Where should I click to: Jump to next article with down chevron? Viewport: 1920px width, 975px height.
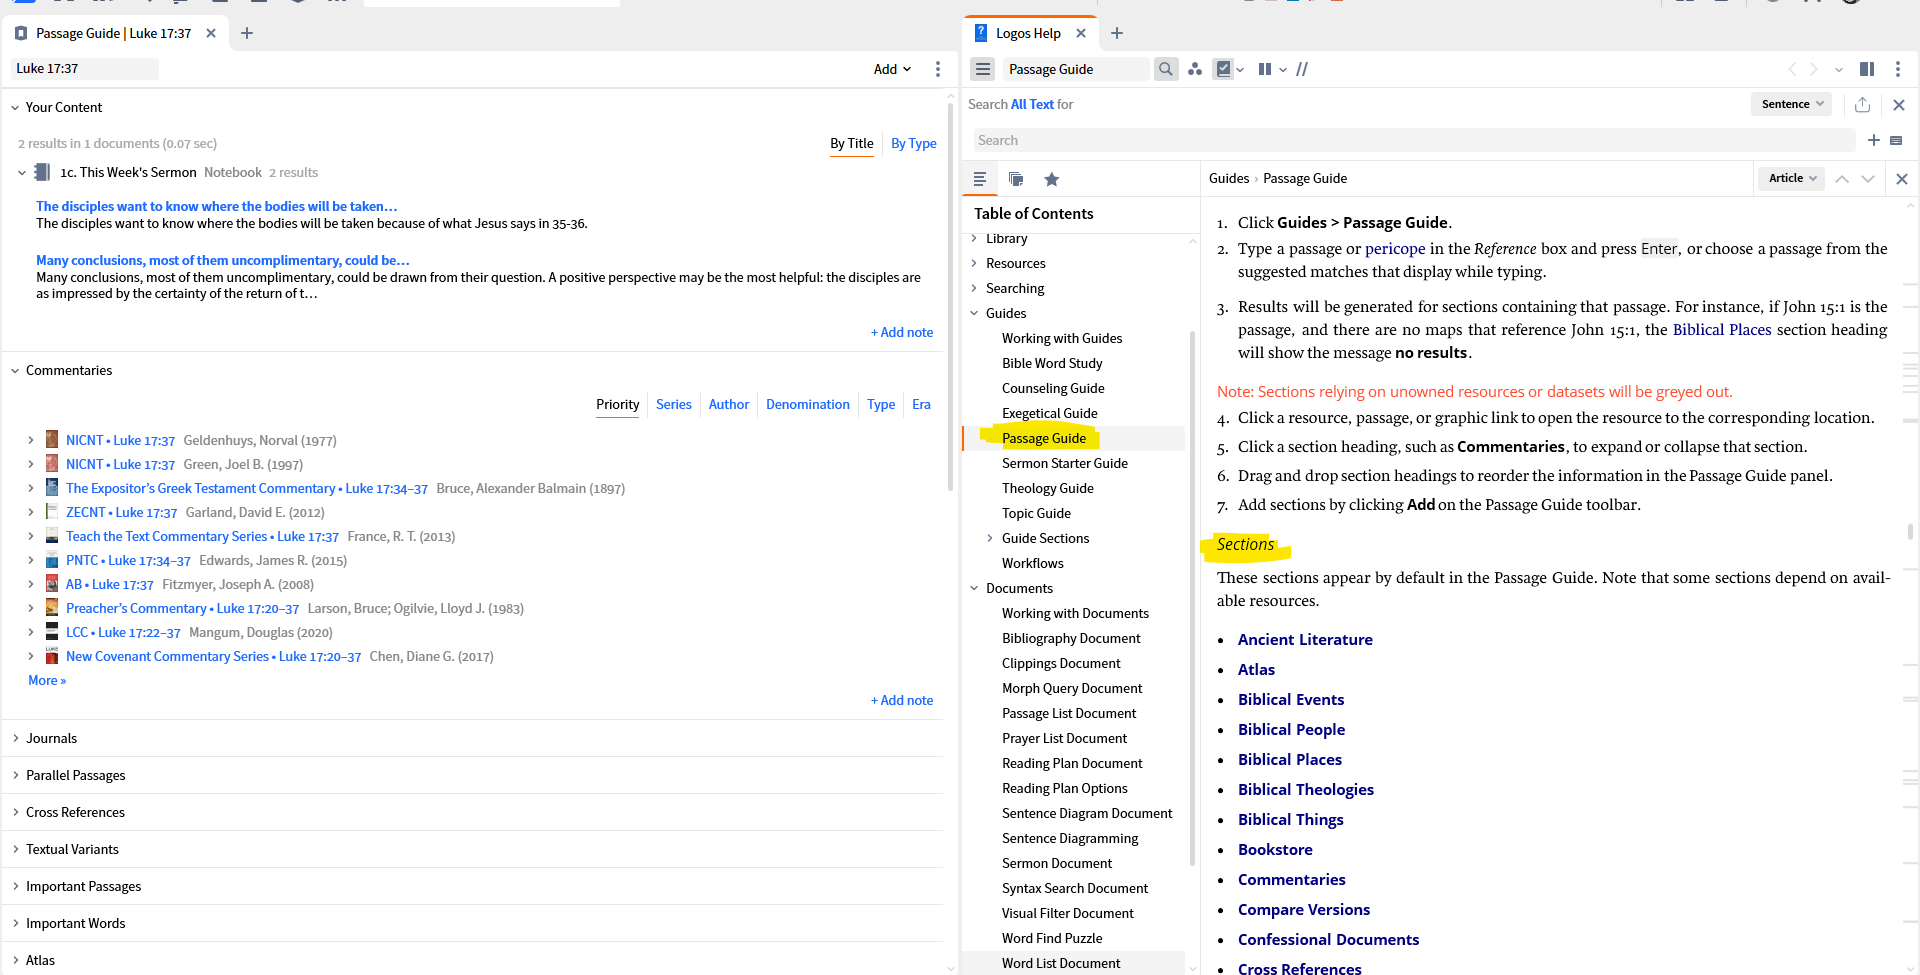pos(1867,179)
